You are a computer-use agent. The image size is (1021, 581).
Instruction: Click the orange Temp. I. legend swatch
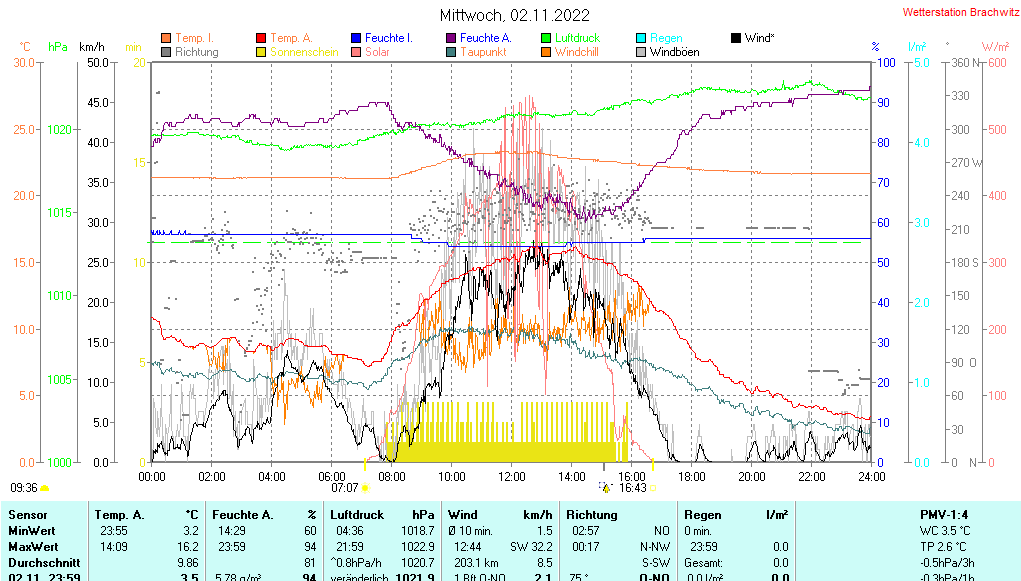pos(166,38)
